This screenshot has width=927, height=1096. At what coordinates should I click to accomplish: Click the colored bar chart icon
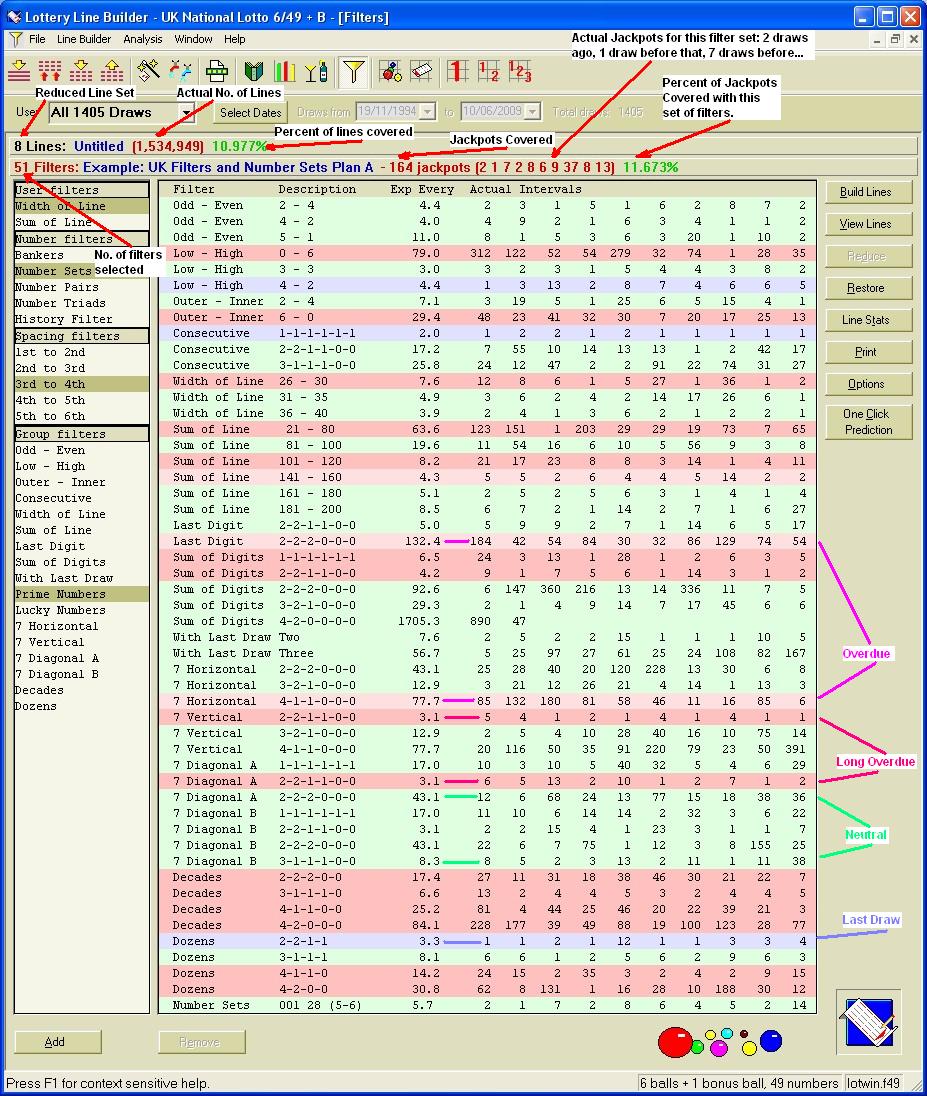pos(285,71)
